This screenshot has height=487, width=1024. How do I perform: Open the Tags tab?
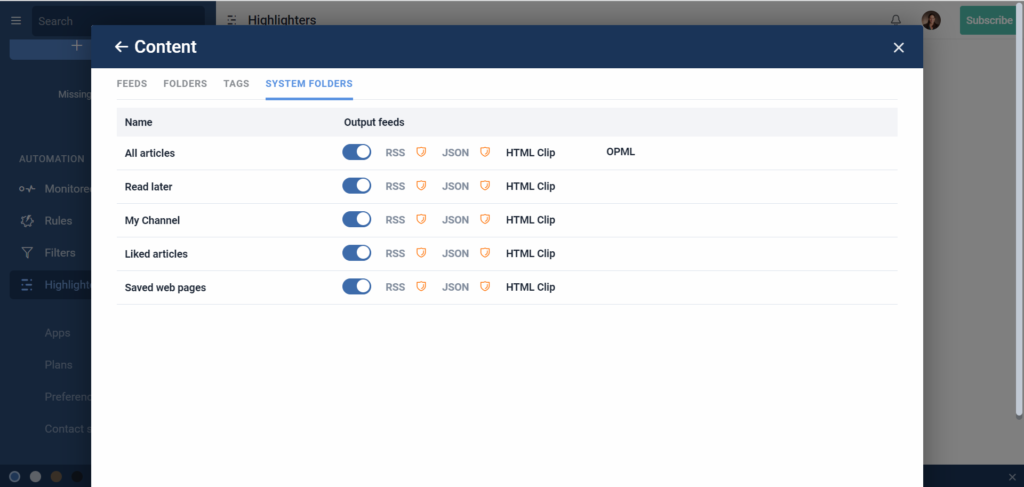coord(236,84)
